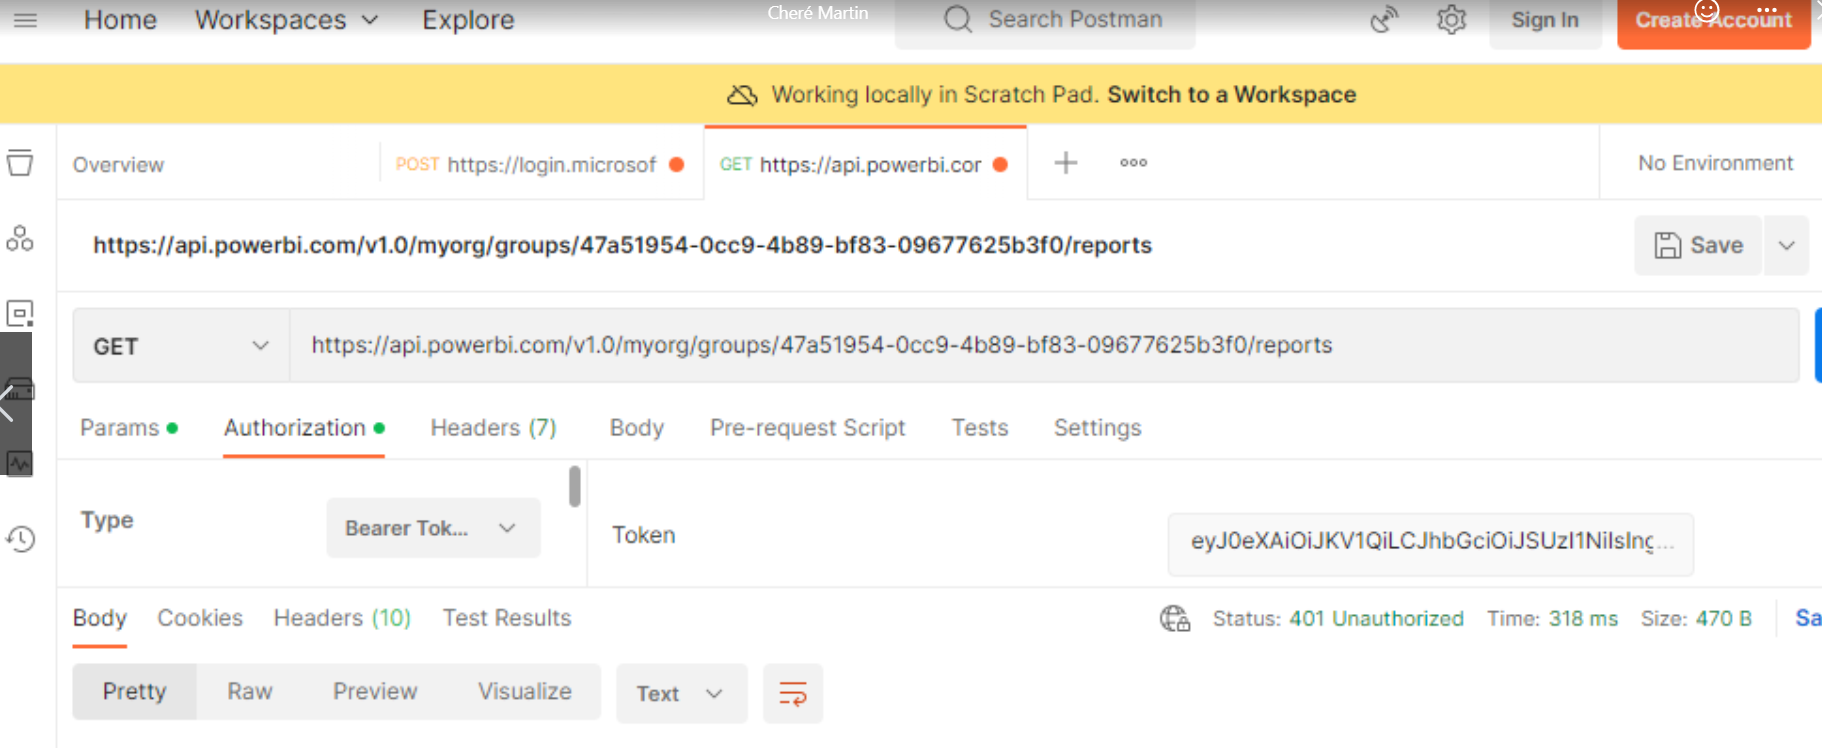Switch response view to Visualize
Viewport: 1822px width, 748px height.
[525, 692]
